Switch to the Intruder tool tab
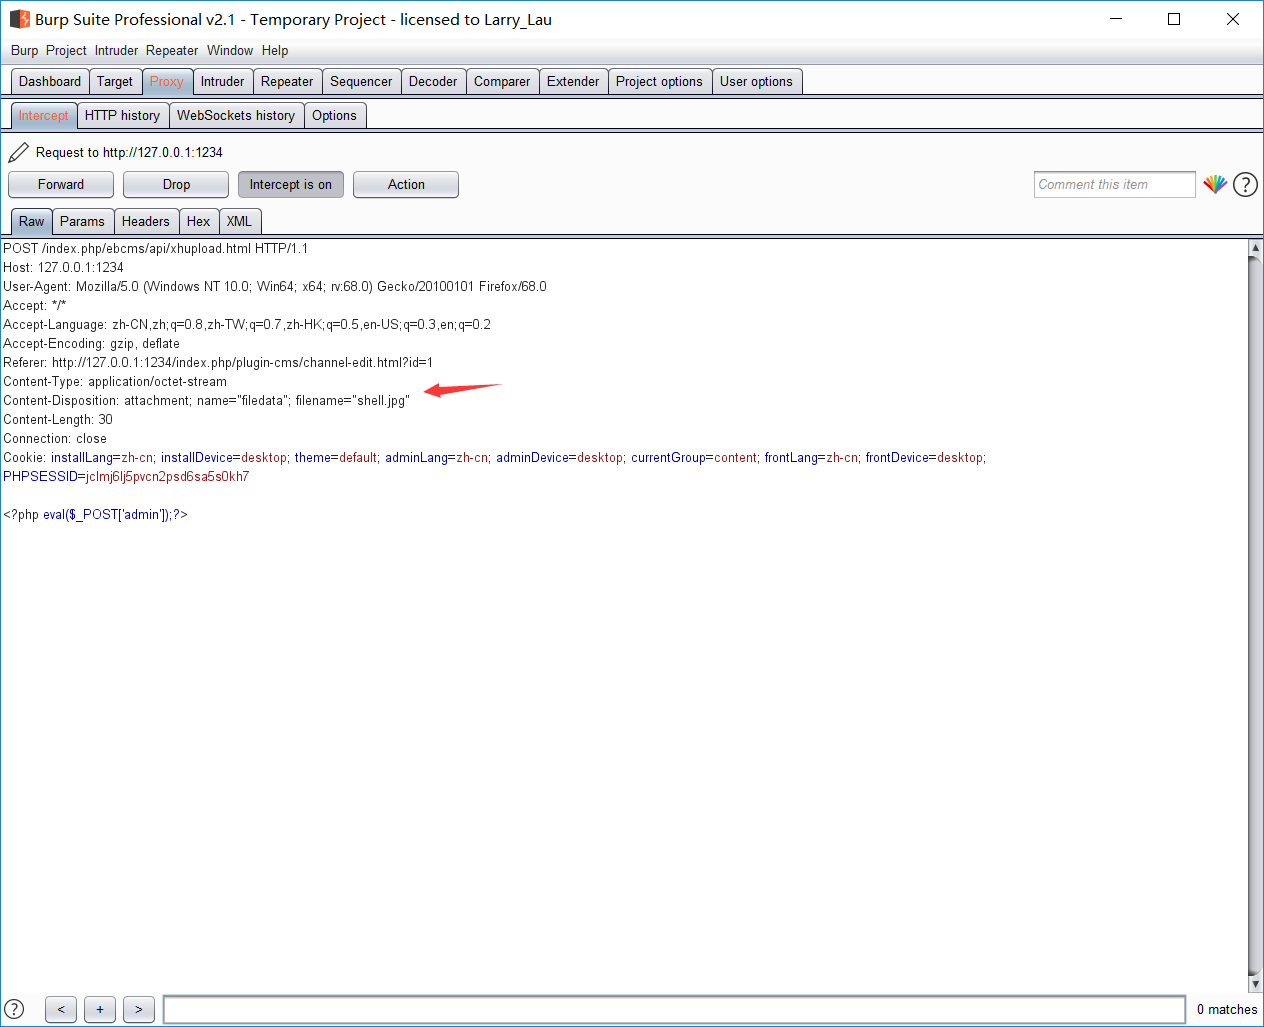The height and width of the screenshot is (1027, 1264). click(222, 81)
